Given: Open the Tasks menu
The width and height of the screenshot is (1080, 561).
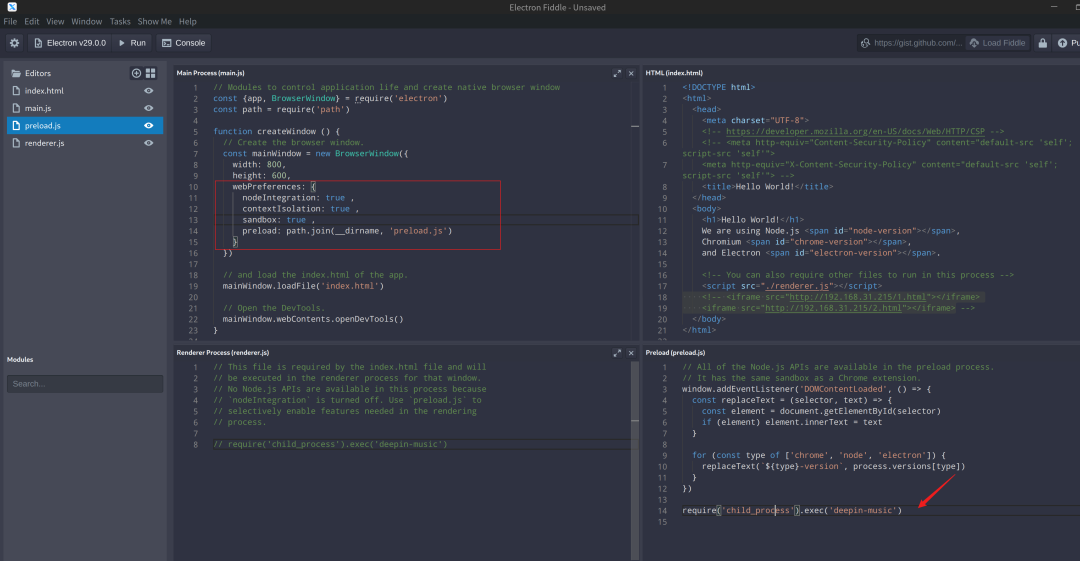Looking at the screenshot, I should click(120, 21).
